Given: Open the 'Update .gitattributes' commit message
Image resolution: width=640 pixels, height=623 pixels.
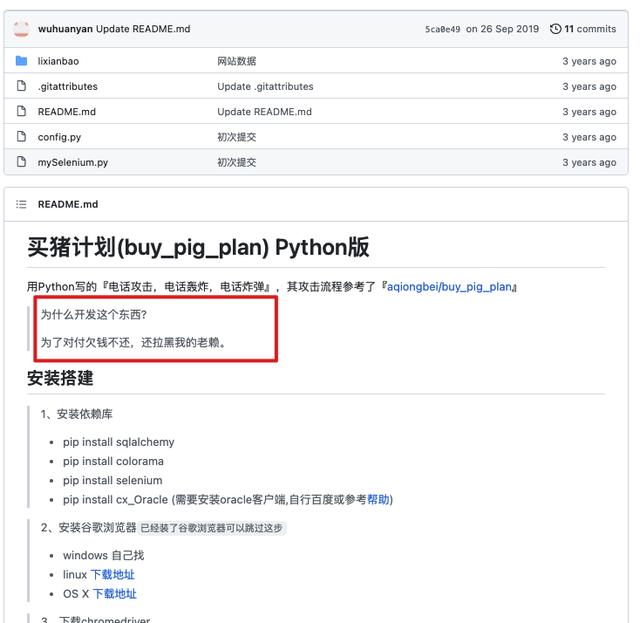Looking at the screenshot, I should pyautogui.click(x=265, y=86).
